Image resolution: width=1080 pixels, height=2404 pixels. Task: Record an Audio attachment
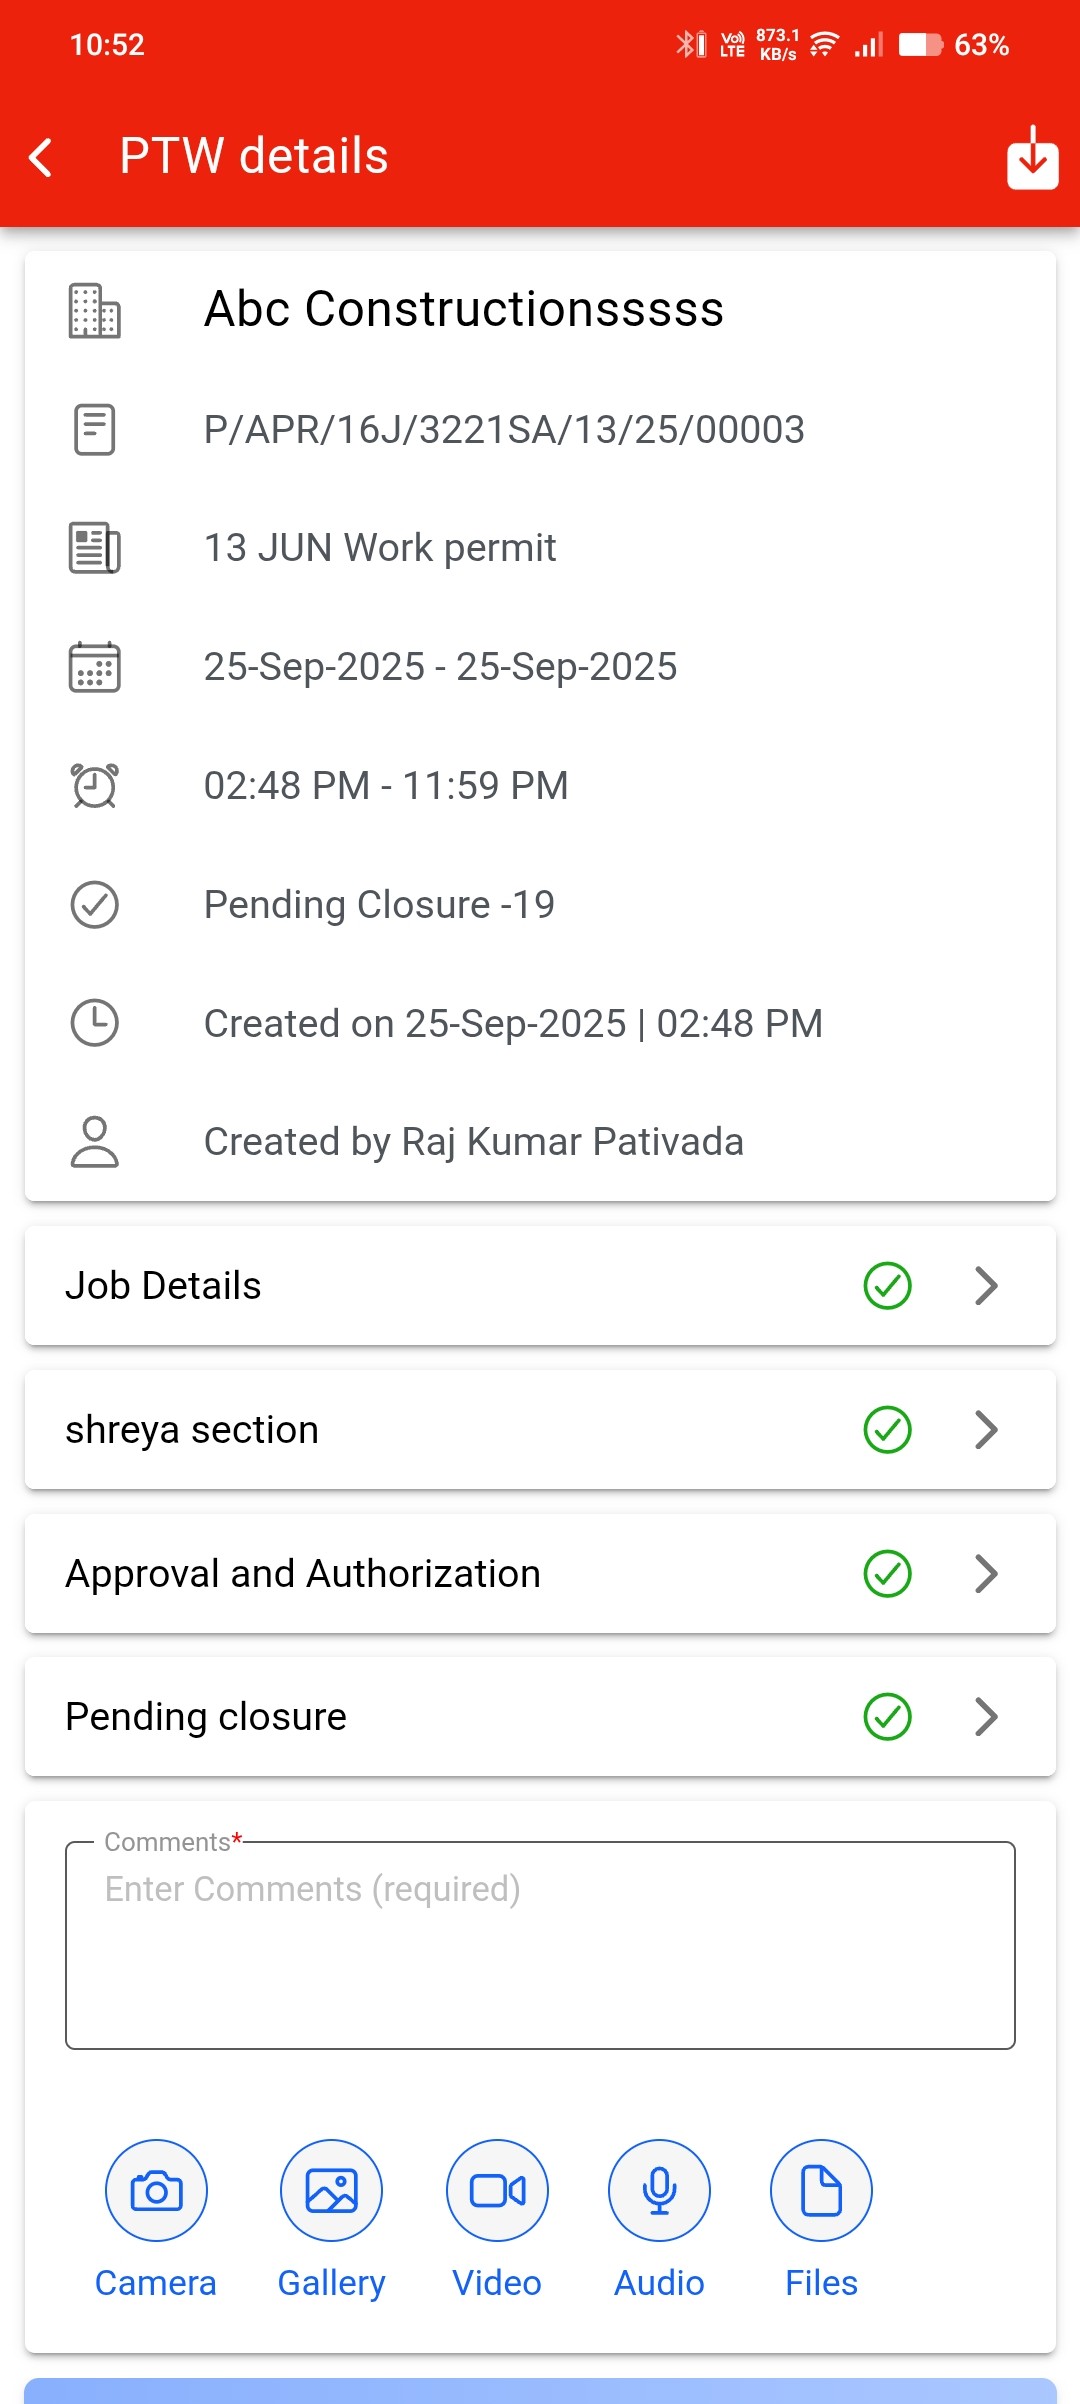tap(659, 2190)
